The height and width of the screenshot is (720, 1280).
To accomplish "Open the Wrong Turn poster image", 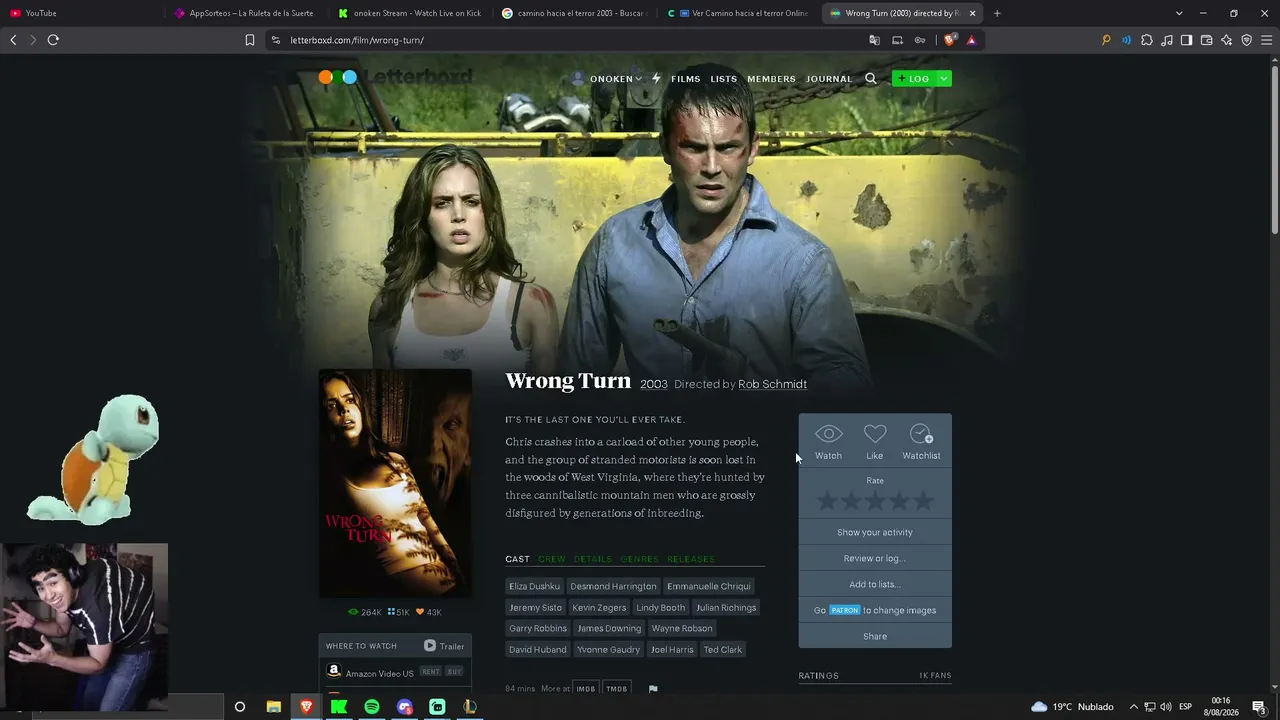I will coord(395,483).
